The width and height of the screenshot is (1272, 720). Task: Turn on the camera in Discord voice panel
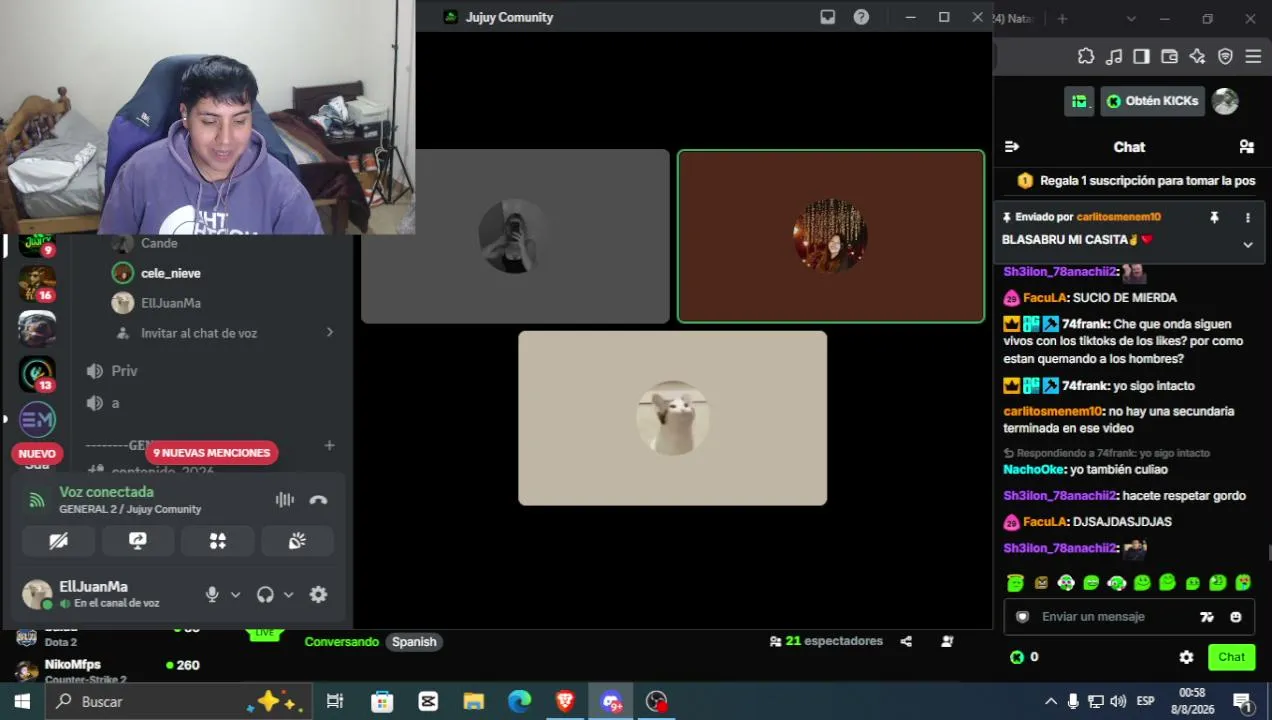[x=59, y=541]
